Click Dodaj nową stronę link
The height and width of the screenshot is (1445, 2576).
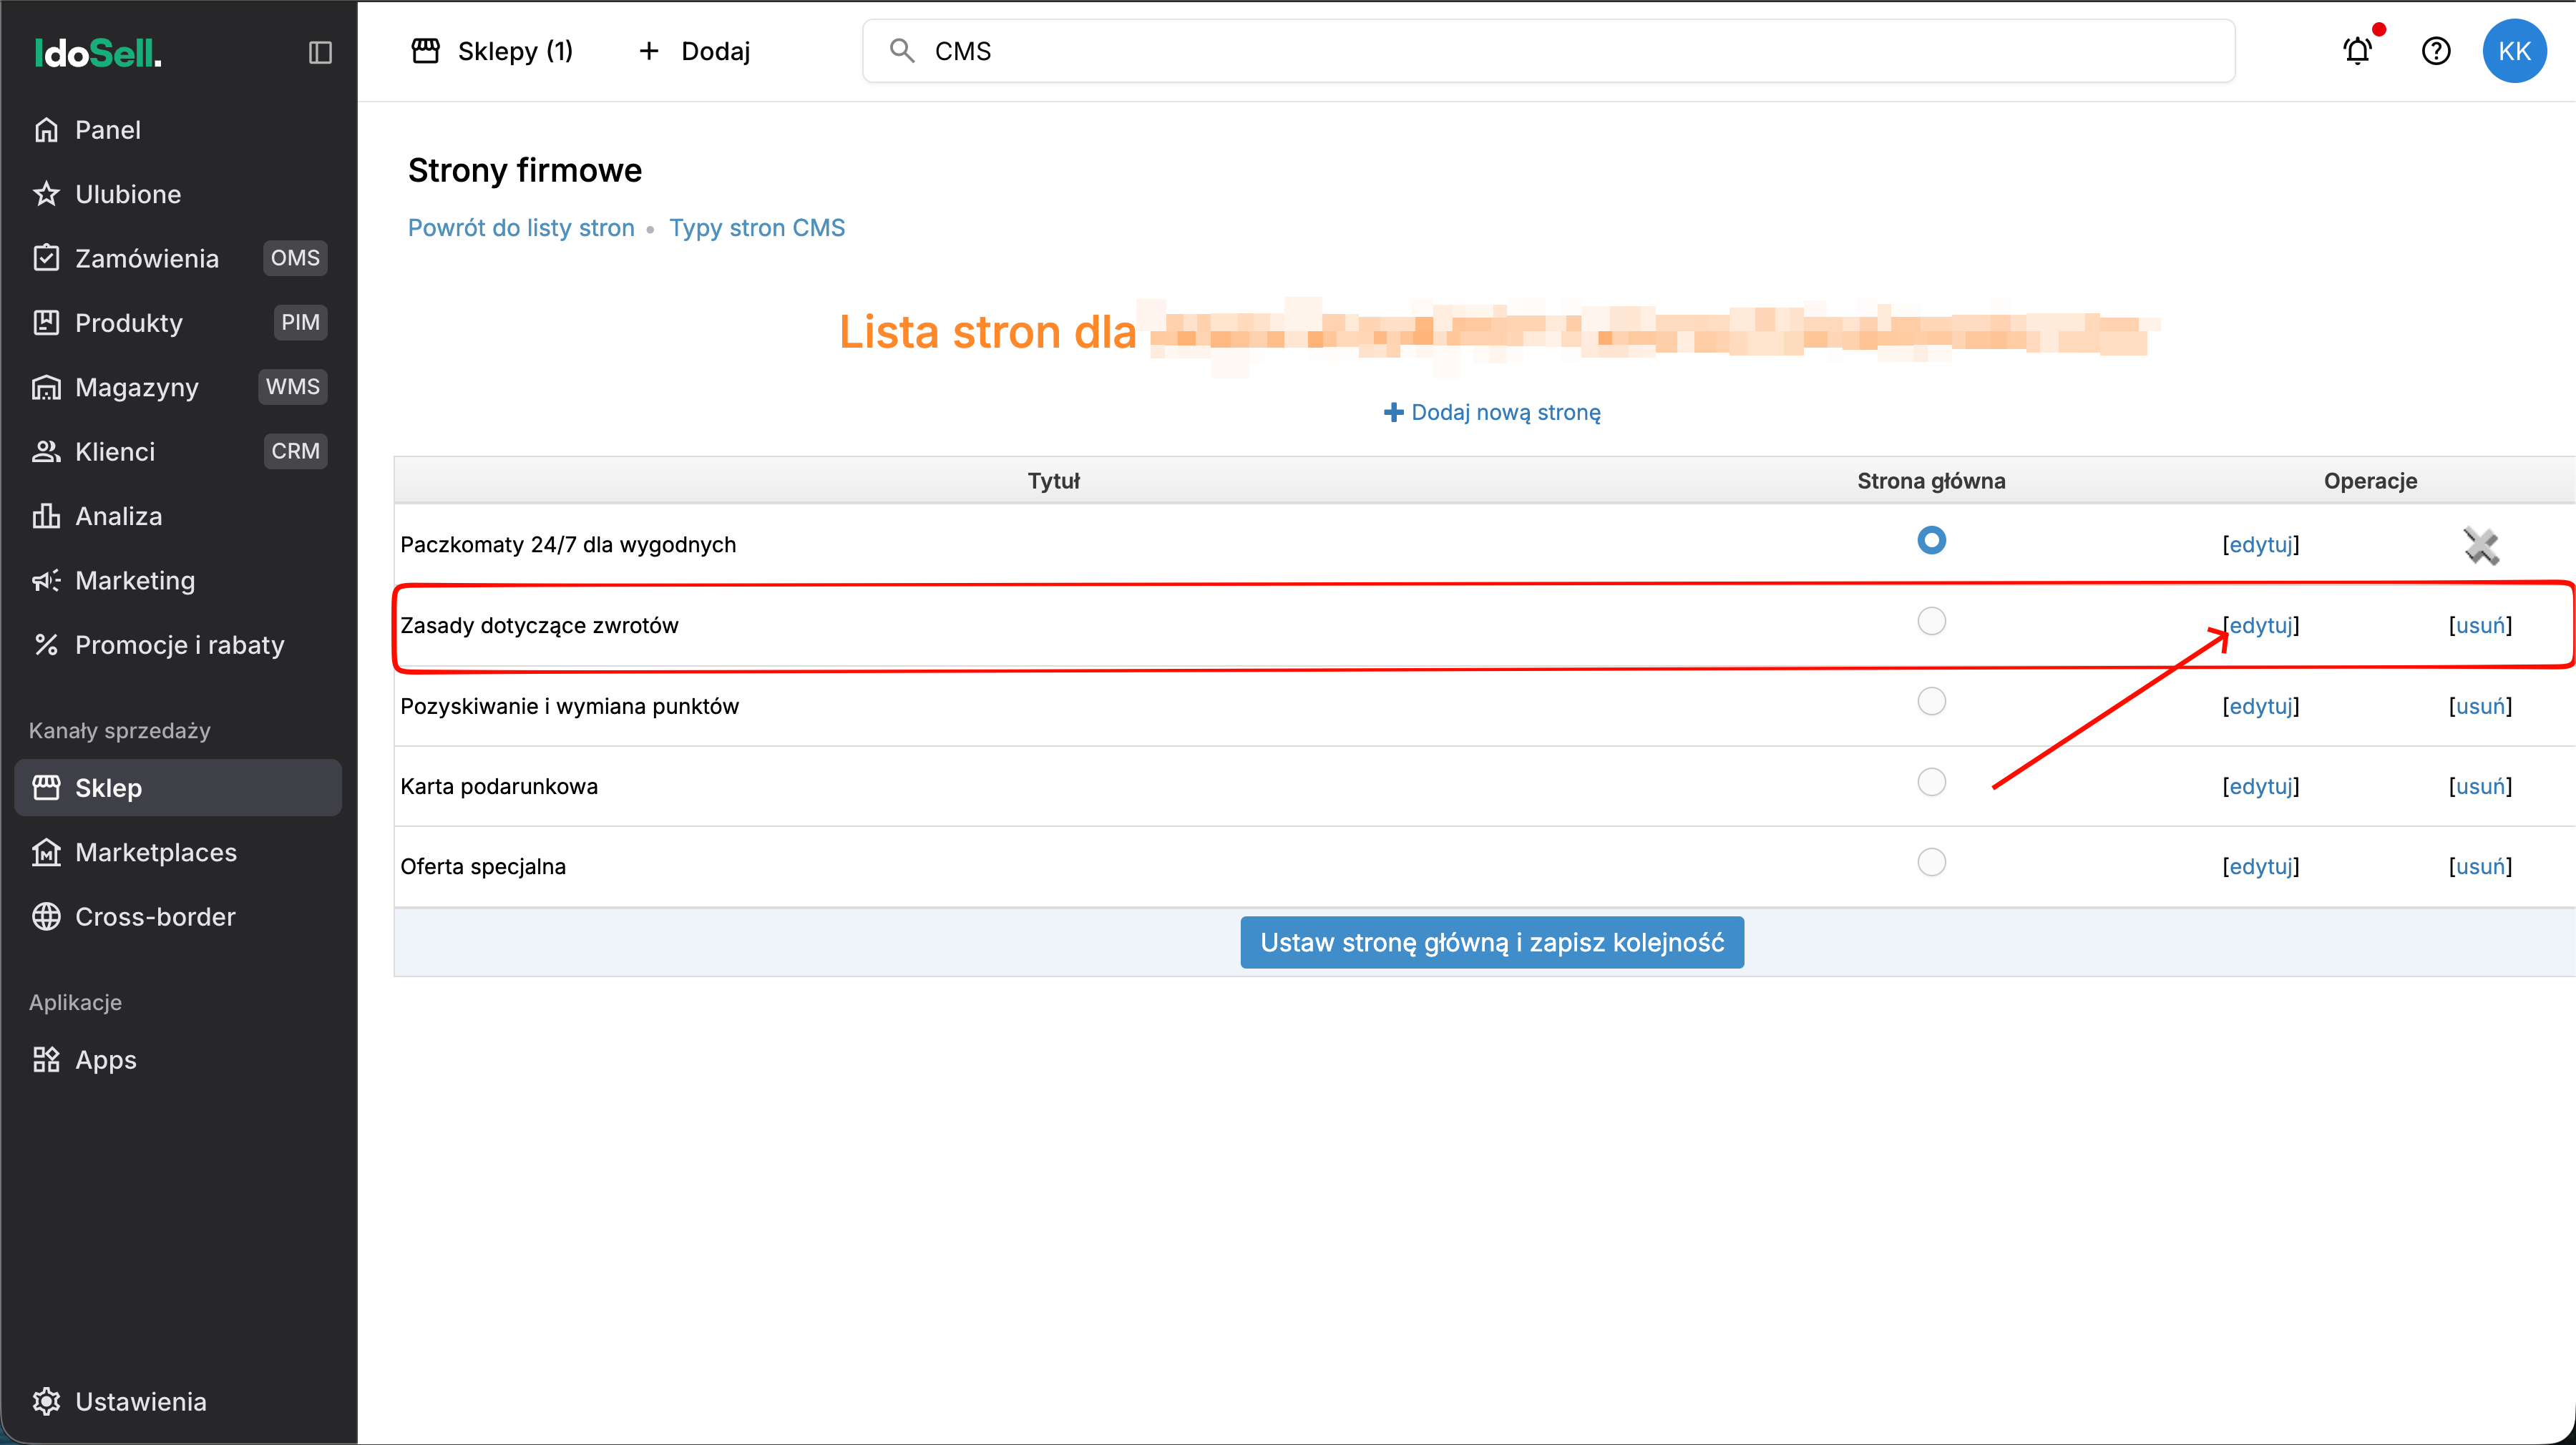point(1492,412)
